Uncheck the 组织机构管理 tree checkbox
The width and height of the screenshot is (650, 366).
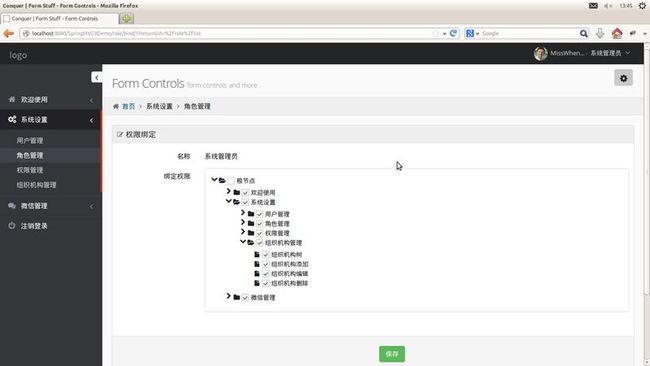point(260,243)
